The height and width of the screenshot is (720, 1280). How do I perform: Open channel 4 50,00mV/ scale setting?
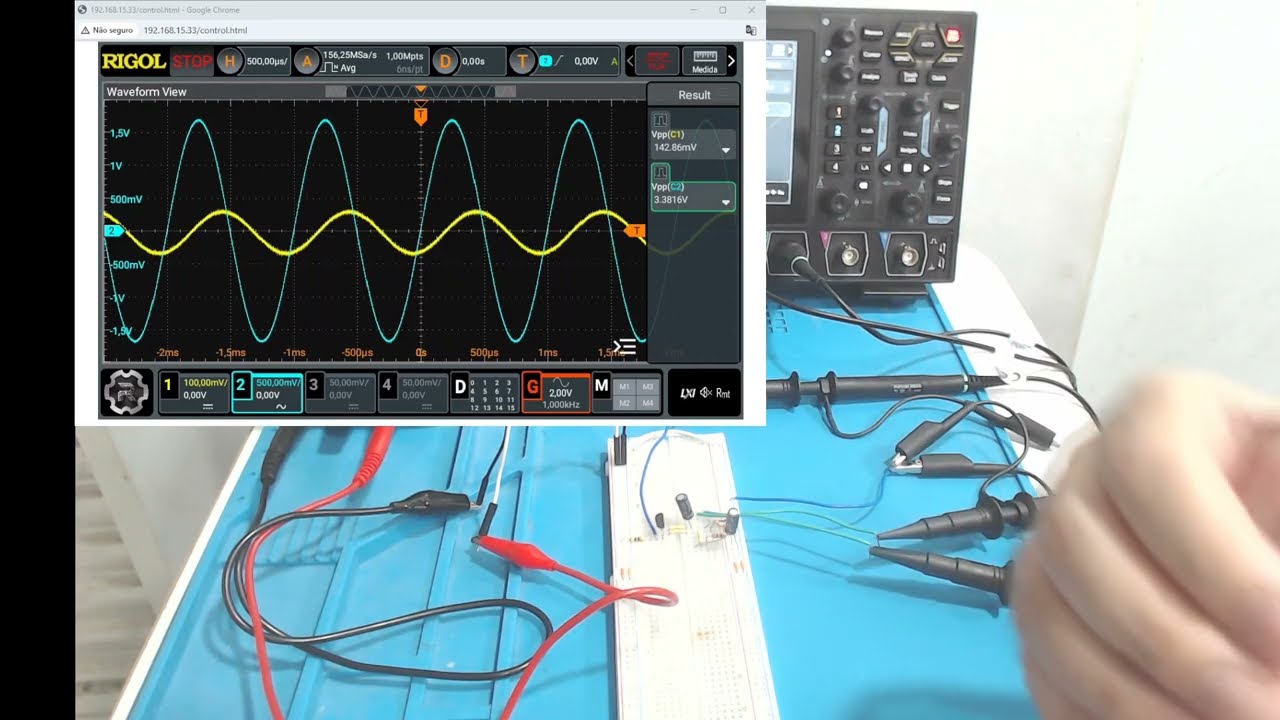click(x=422, y=382)
